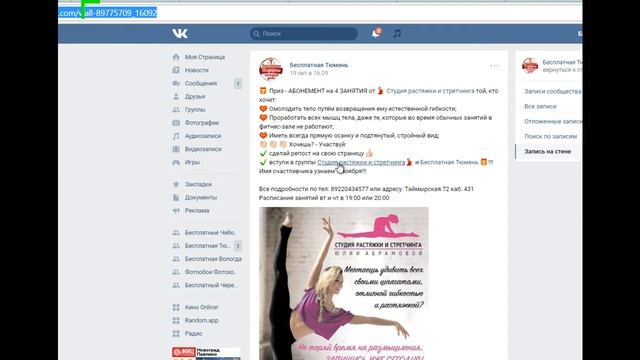Open the music note player icon

click(397, 33)
